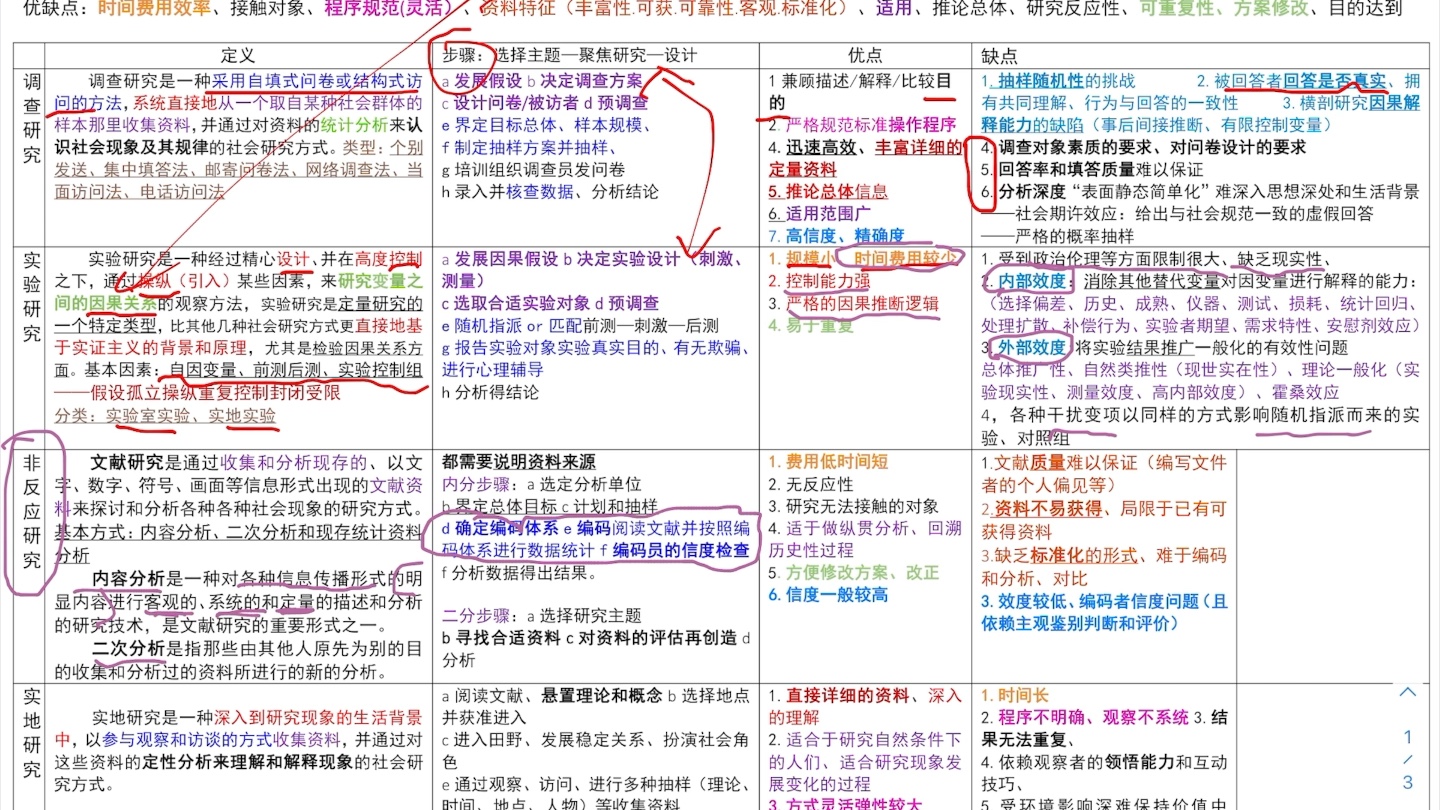Viewport: 1440px width, 810px height.
Task: Click the previous page up chevron
Action: 1408,692
